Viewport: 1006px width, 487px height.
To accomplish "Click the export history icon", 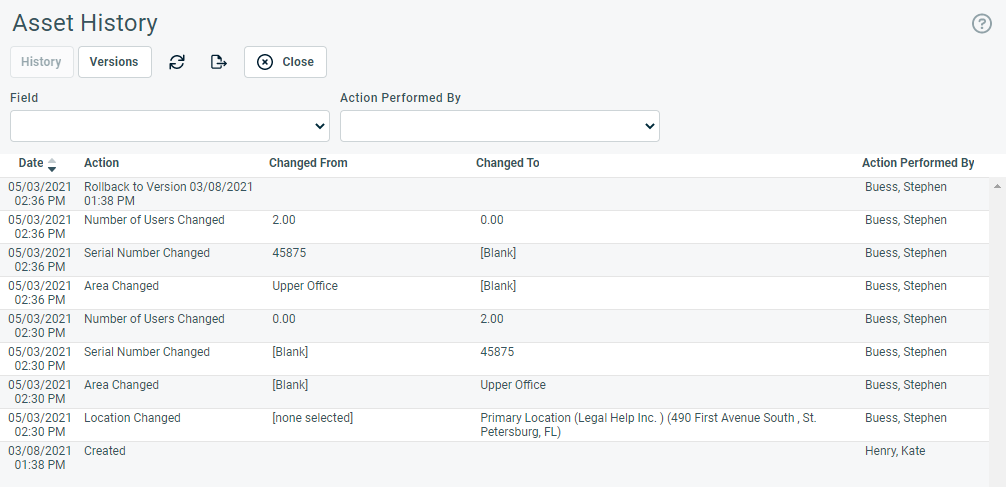I will tap(219, 62).
